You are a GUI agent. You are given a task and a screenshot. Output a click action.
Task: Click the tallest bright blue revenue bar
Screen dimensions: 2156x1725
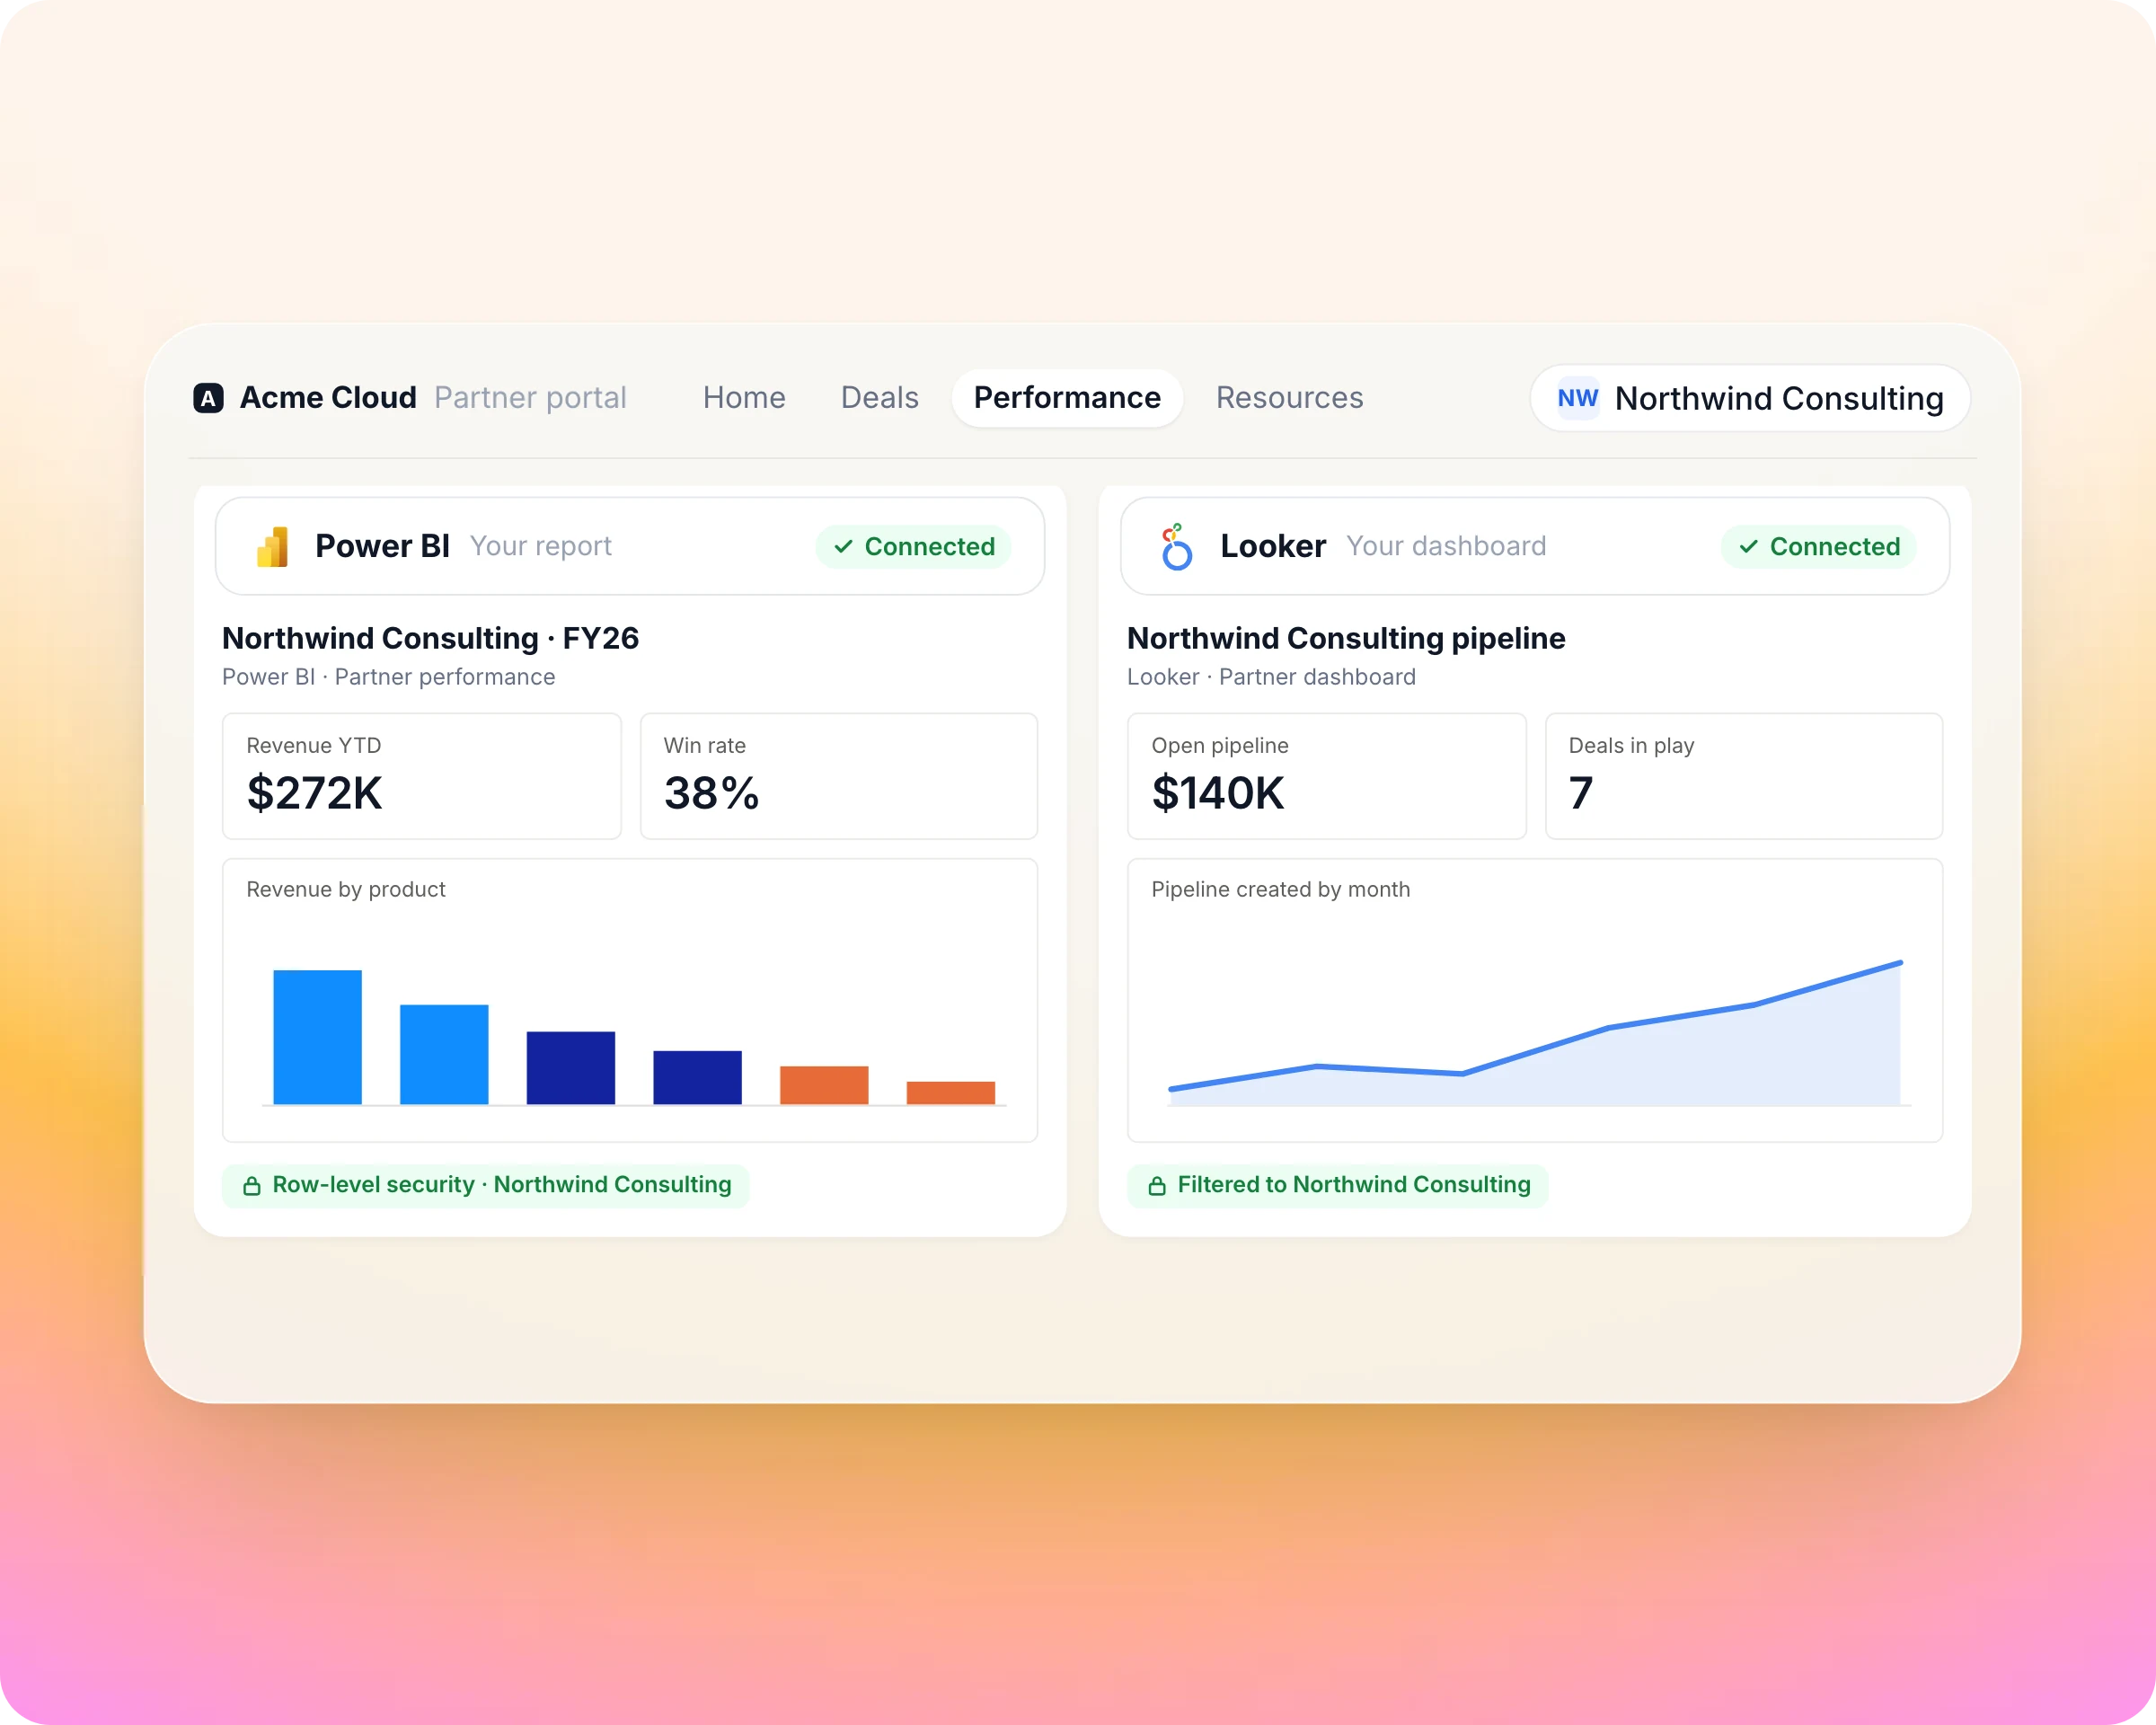[317, 1037]
